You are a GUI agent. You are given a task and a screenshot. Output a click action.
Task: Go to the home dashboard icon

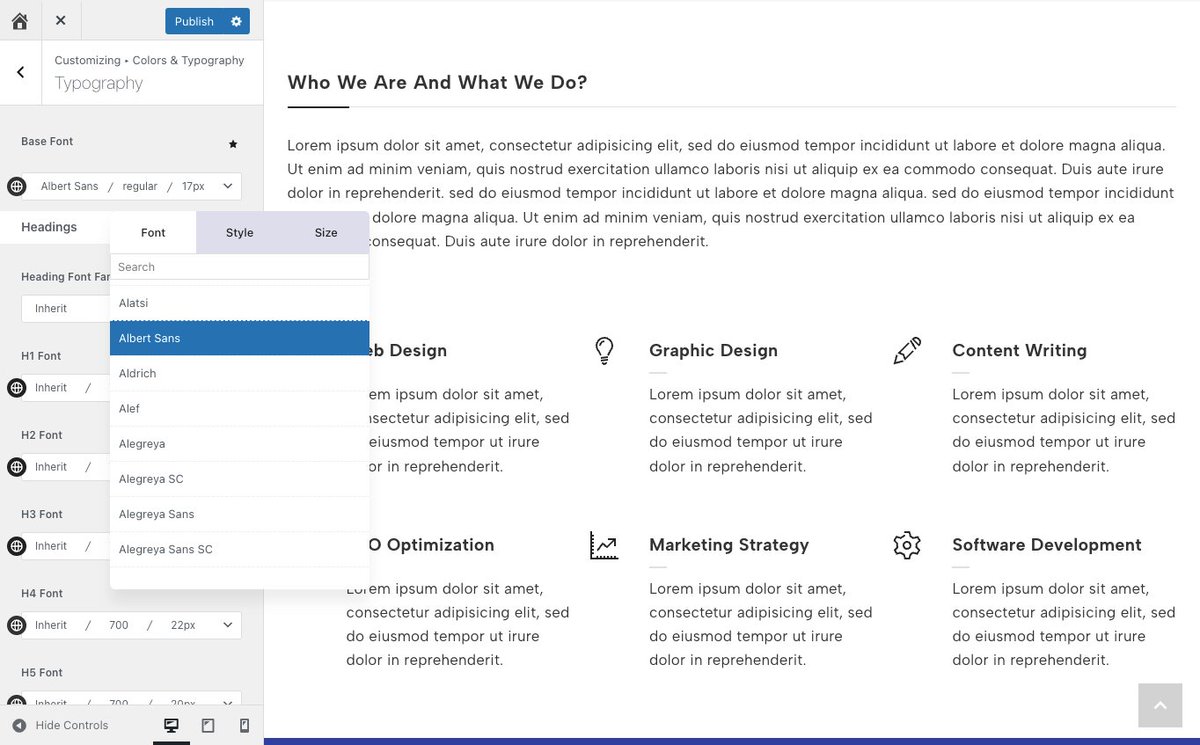(20, 20)
